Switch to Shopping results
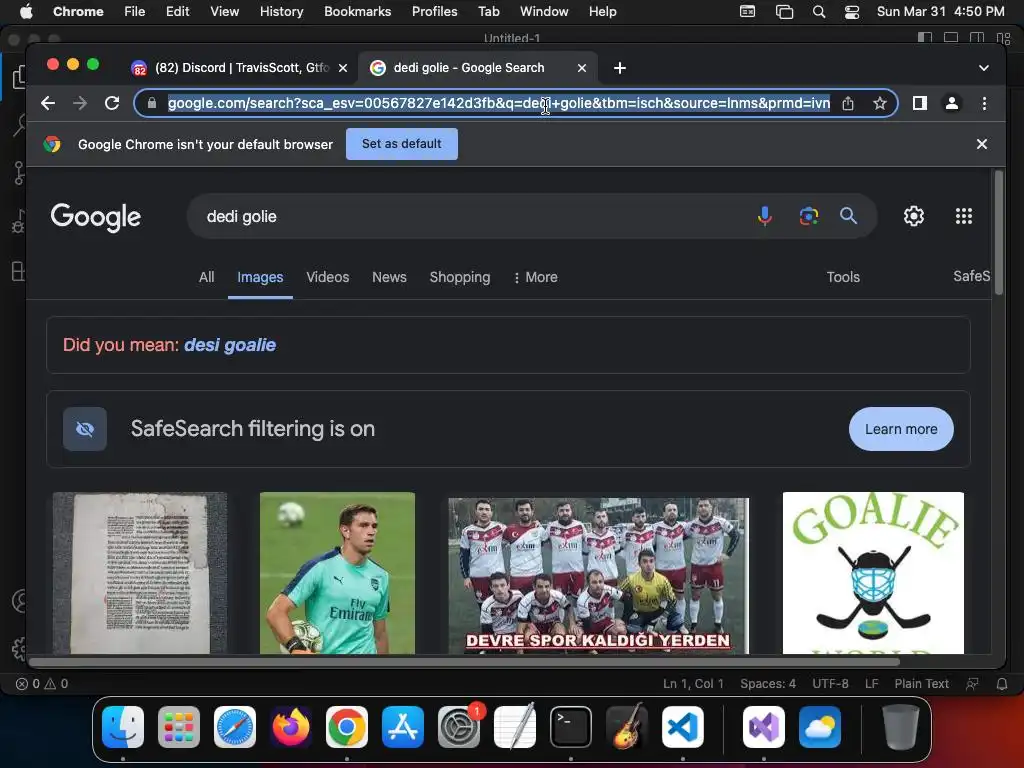1024x768 pixels. 460,277
